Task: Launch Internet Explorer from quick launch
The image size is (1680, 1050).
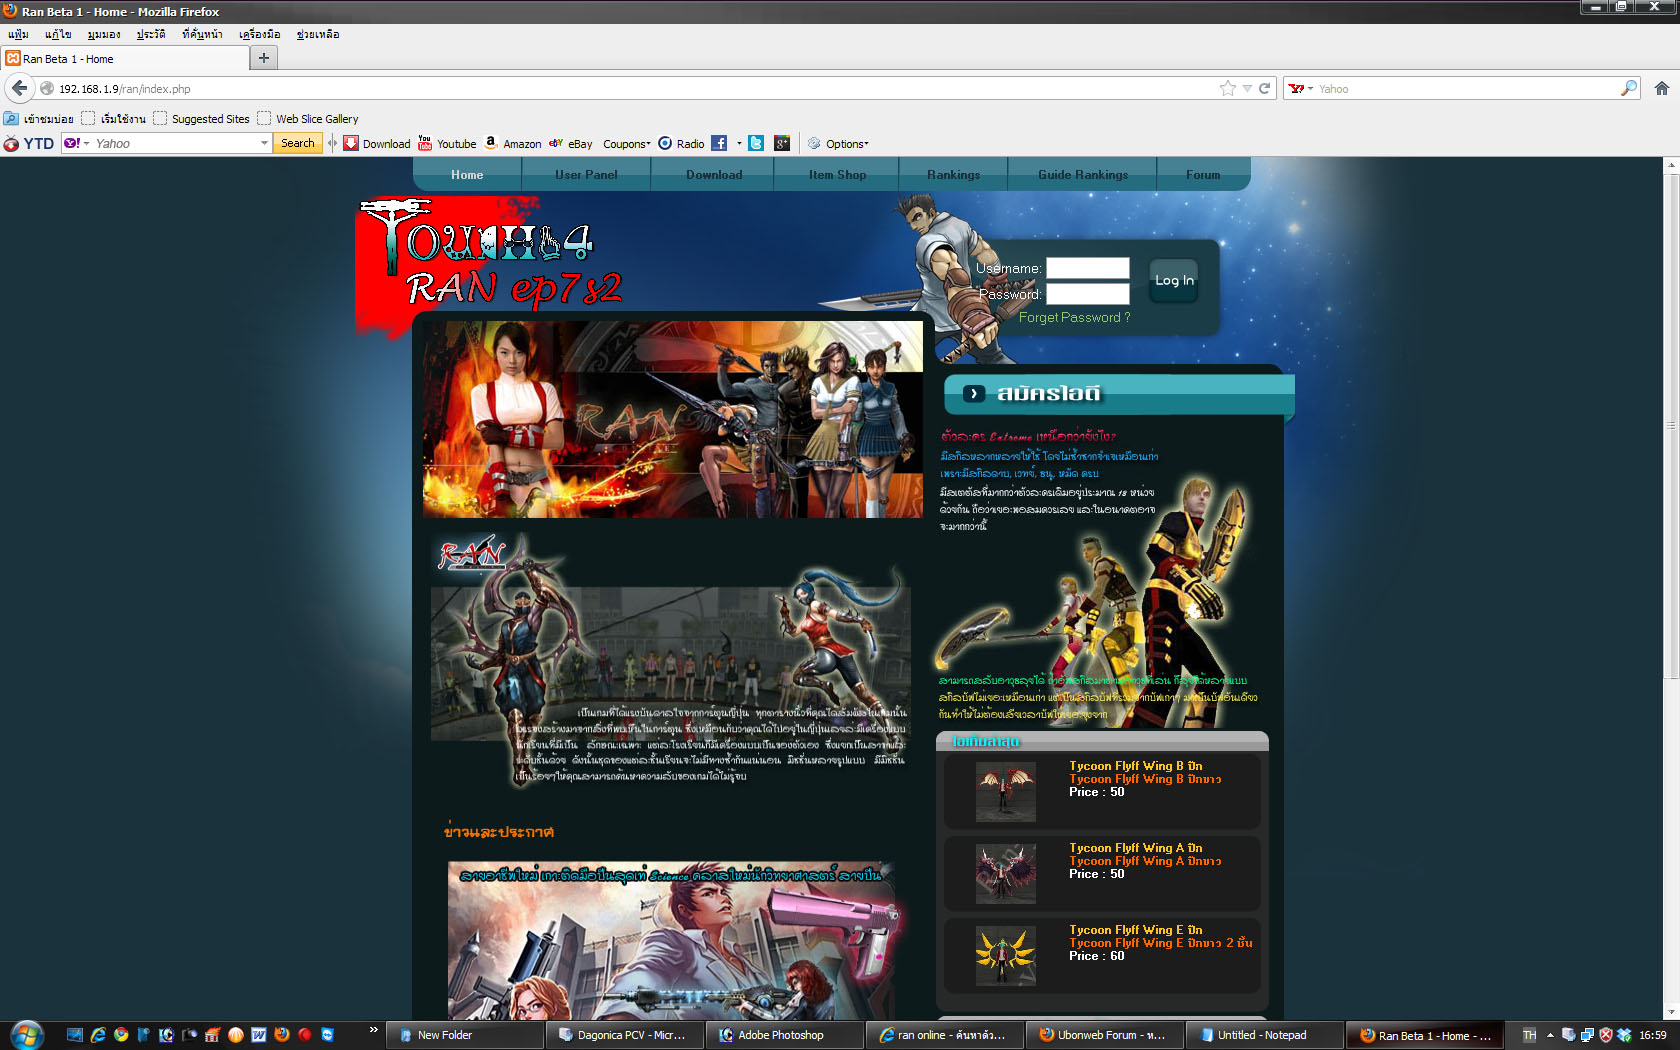Action: click(x=98, y=1035)
